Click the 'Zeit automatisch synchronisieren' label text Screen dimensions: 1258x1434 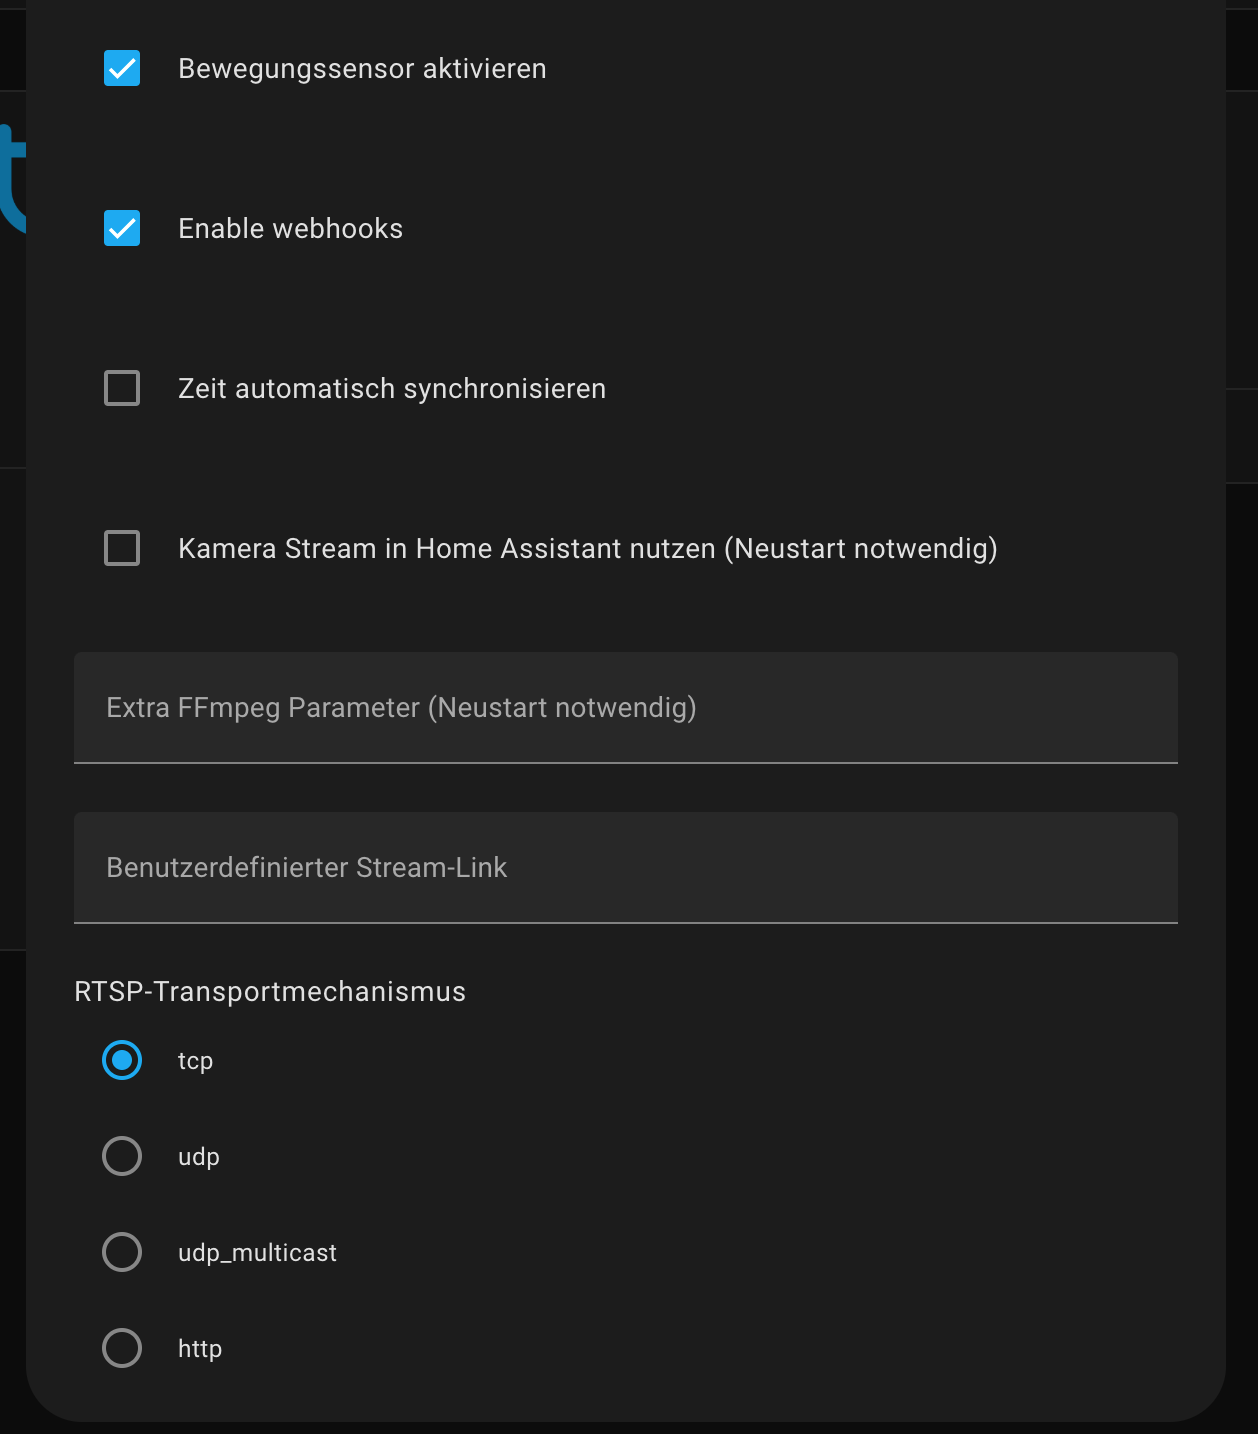tap(391, 389)
